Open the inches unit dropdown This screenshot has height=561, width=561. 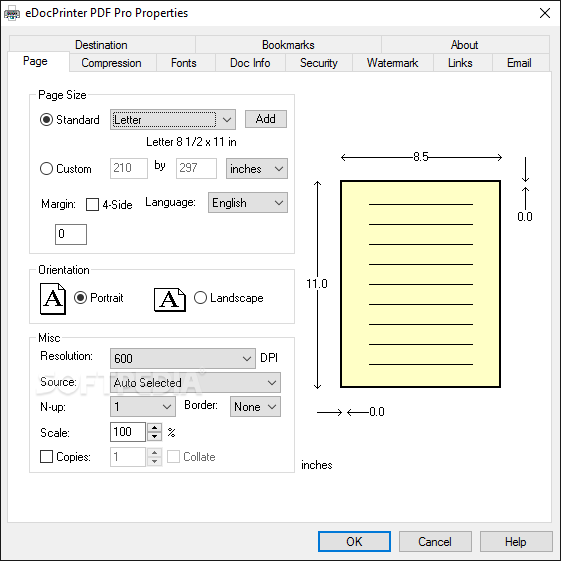pos(257,169)
